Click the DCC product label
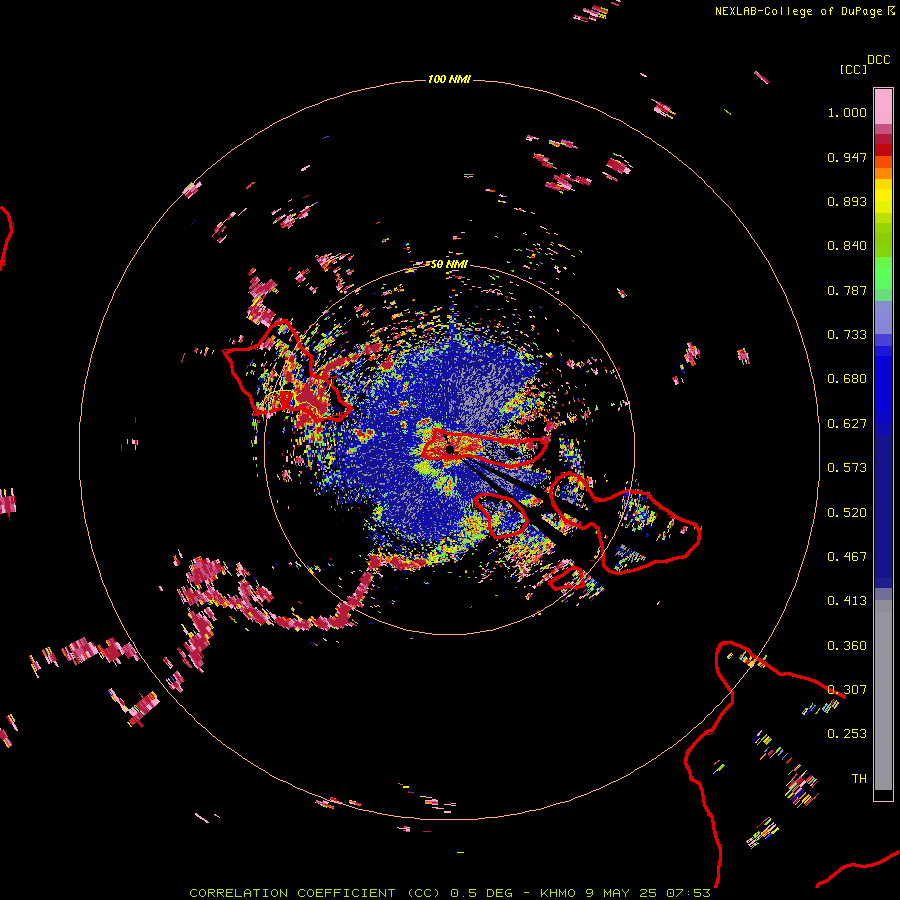The height and width of the screenshot is (900, 900). tap(879, 60)
